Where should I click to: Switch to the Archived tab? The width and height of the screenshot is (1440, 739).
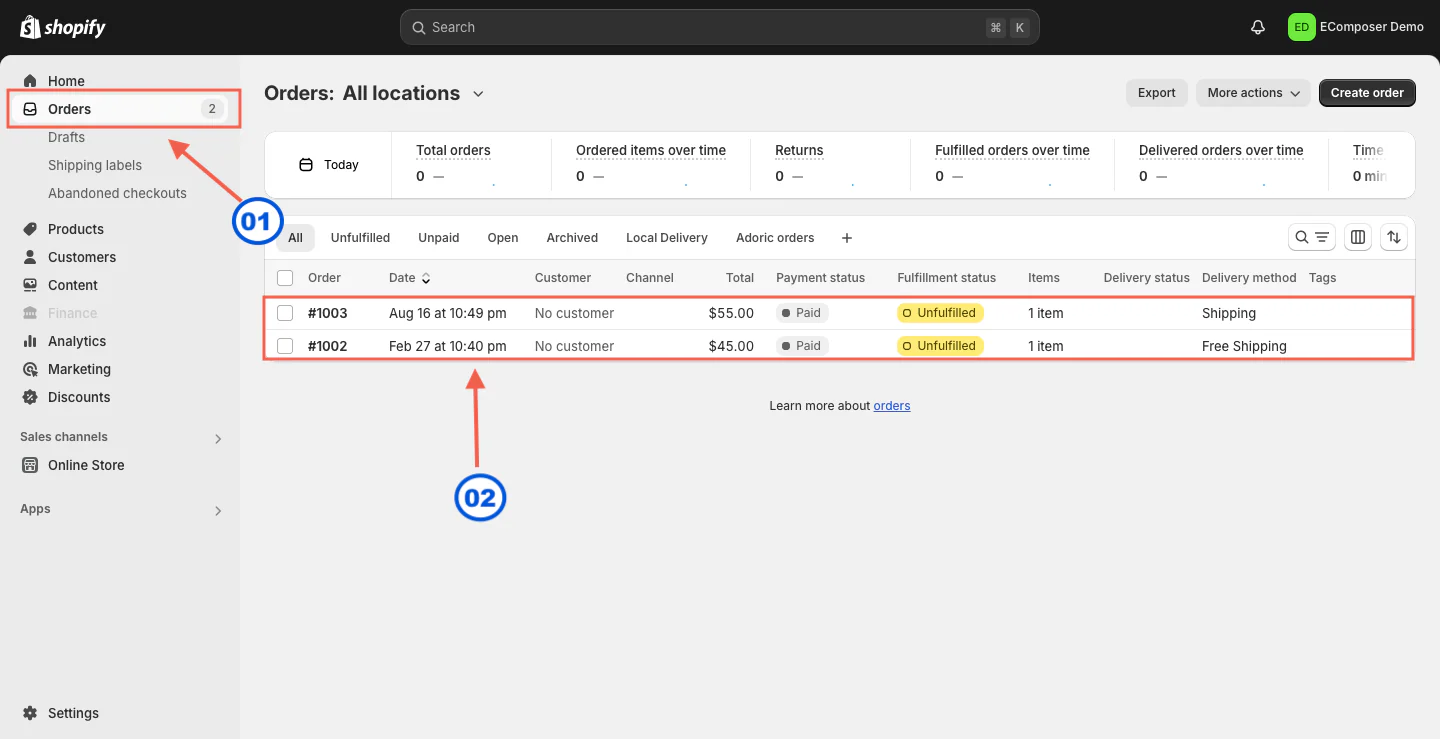tap(572, 238)
